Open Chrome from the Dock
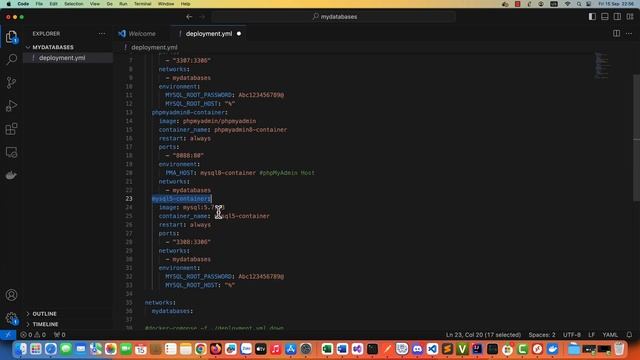Screen dimensions: 640x360 [200, 349]
